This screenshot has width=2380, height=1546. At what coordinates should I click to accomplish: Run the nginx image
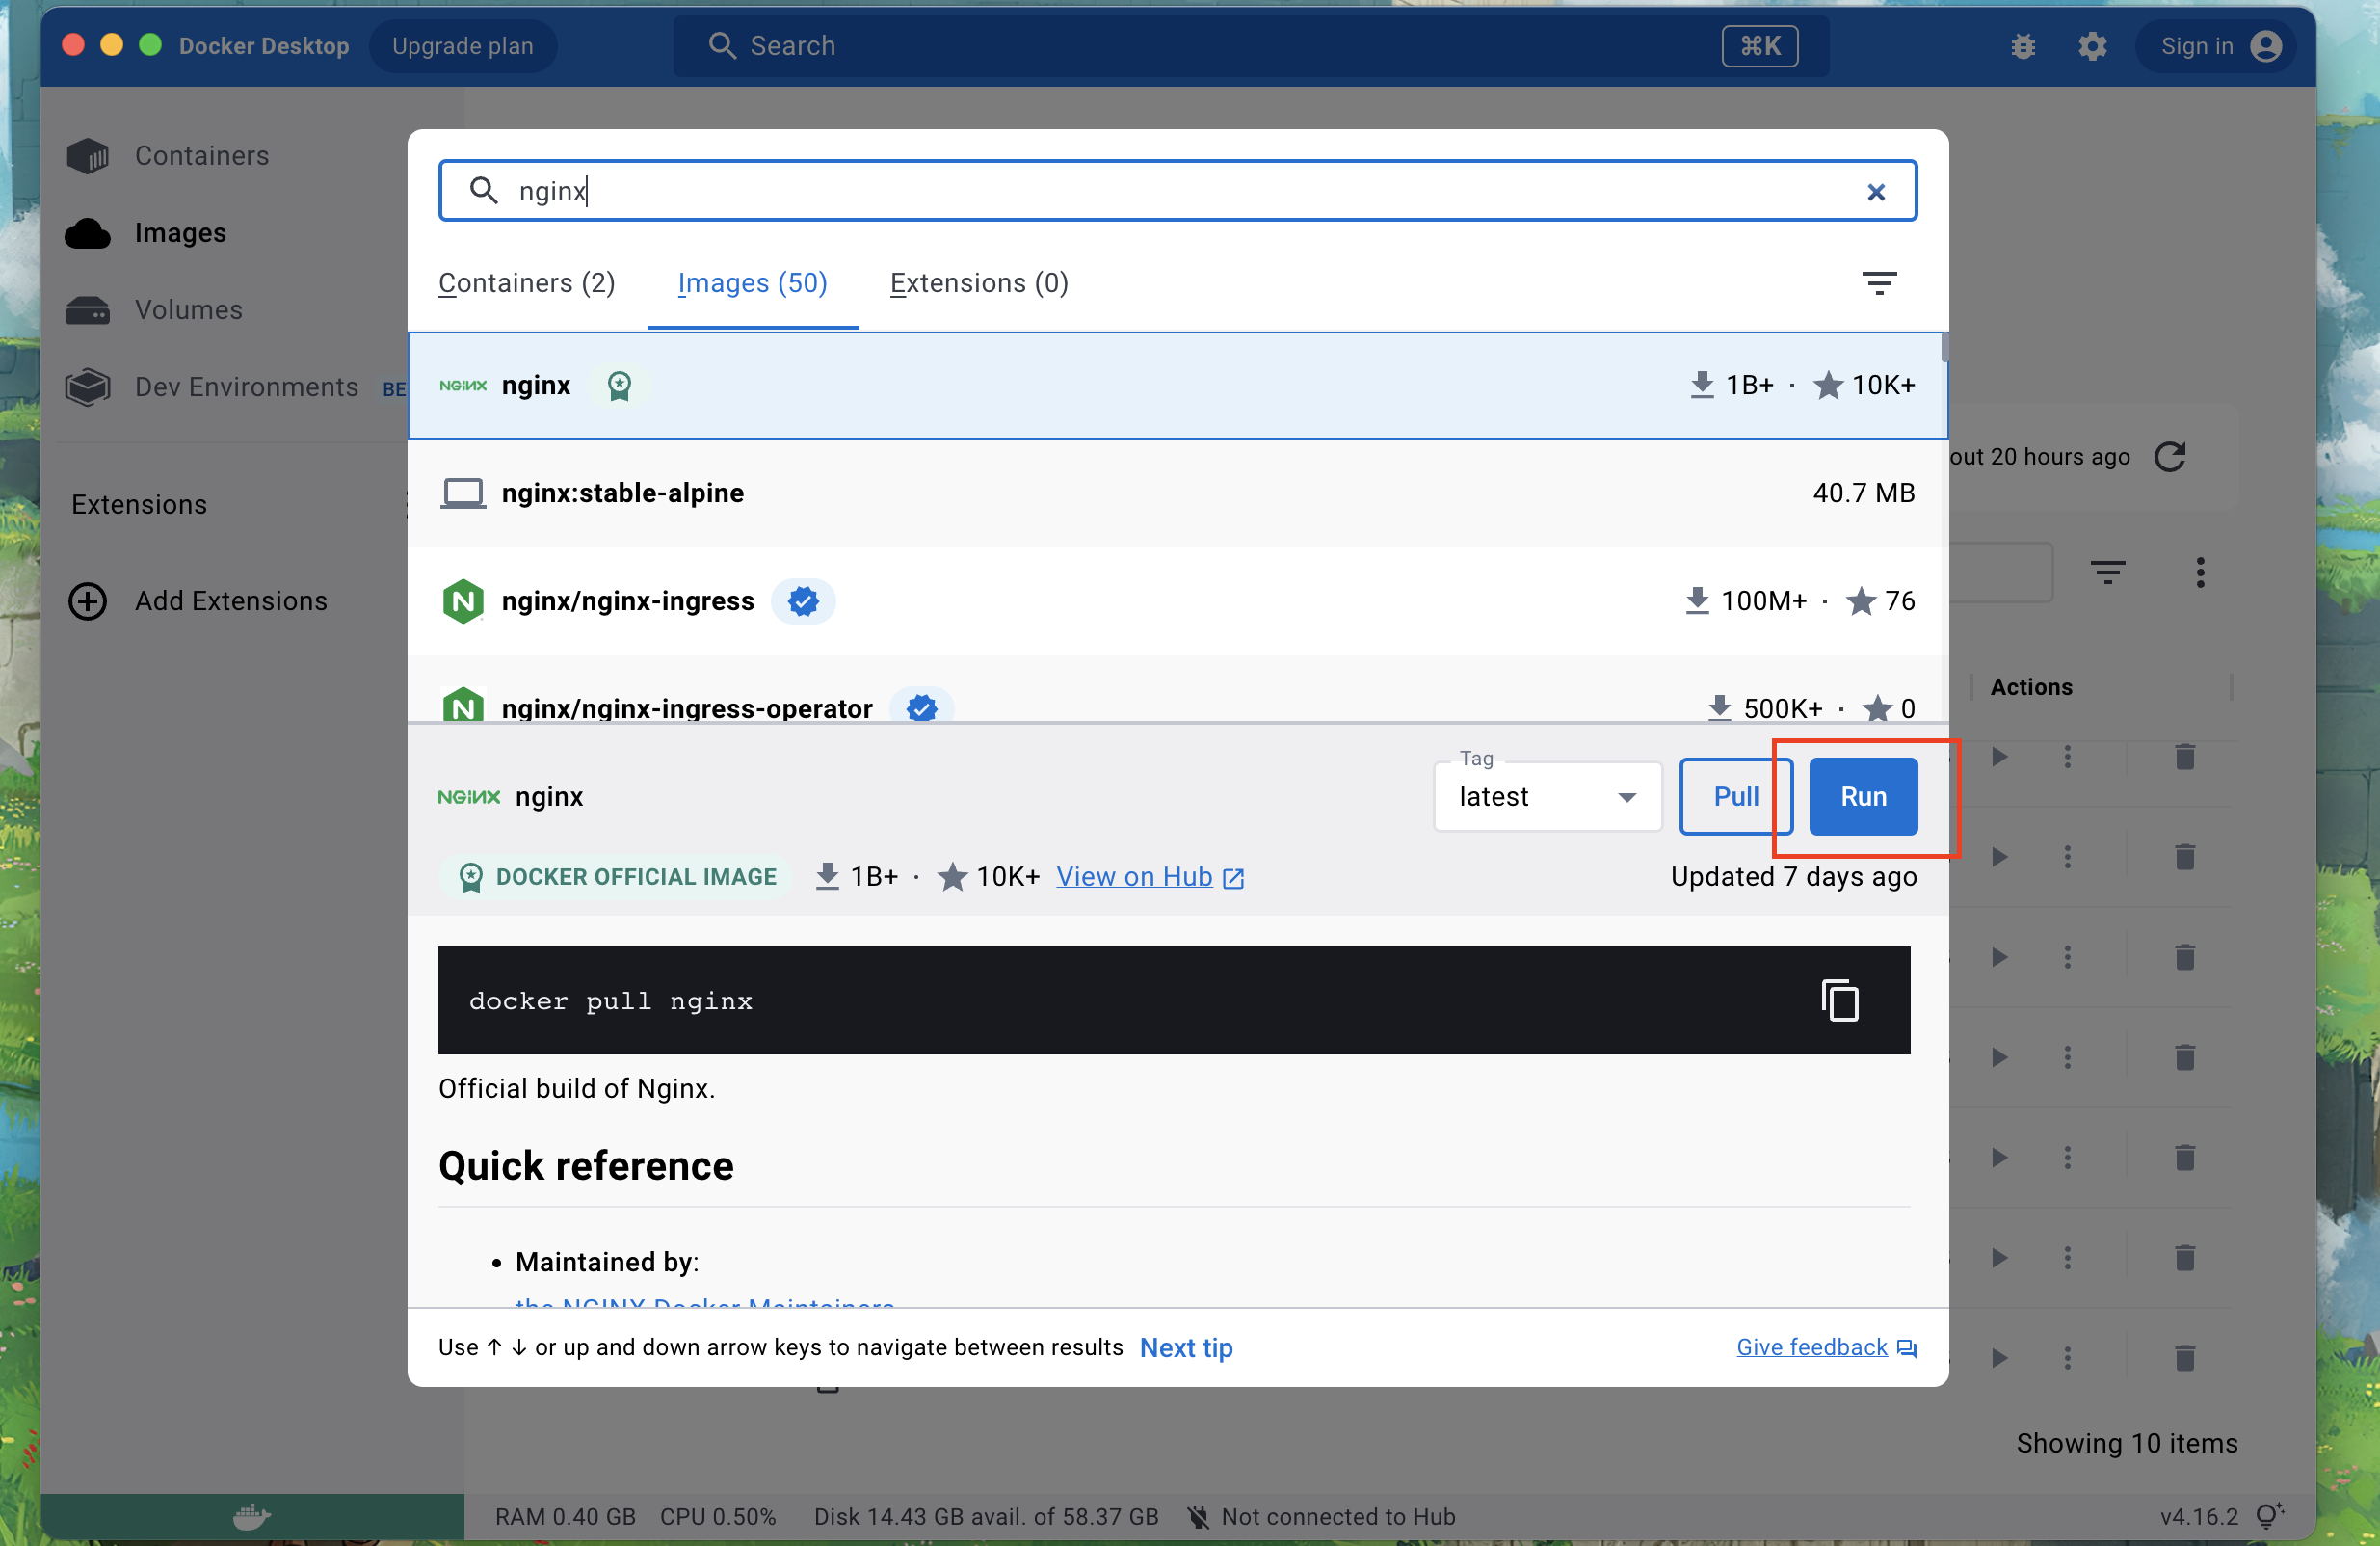1863,797
